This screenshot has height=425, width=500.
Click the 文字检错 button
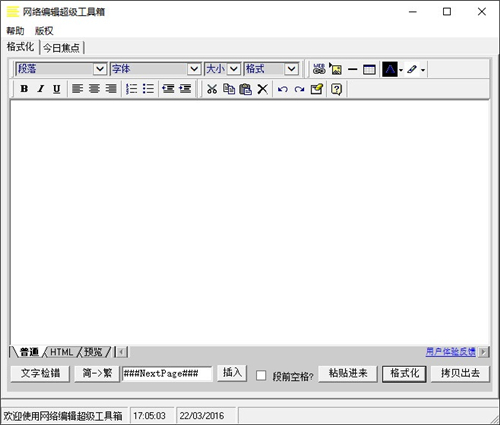point(40,373)
